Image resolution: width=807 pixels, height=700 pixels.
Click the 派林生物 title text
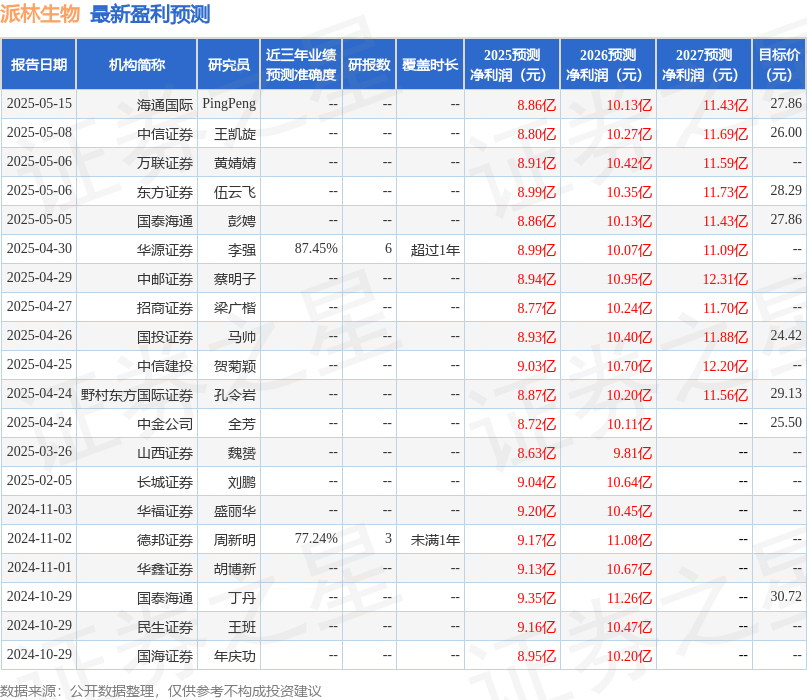click(x=40, y=14)
